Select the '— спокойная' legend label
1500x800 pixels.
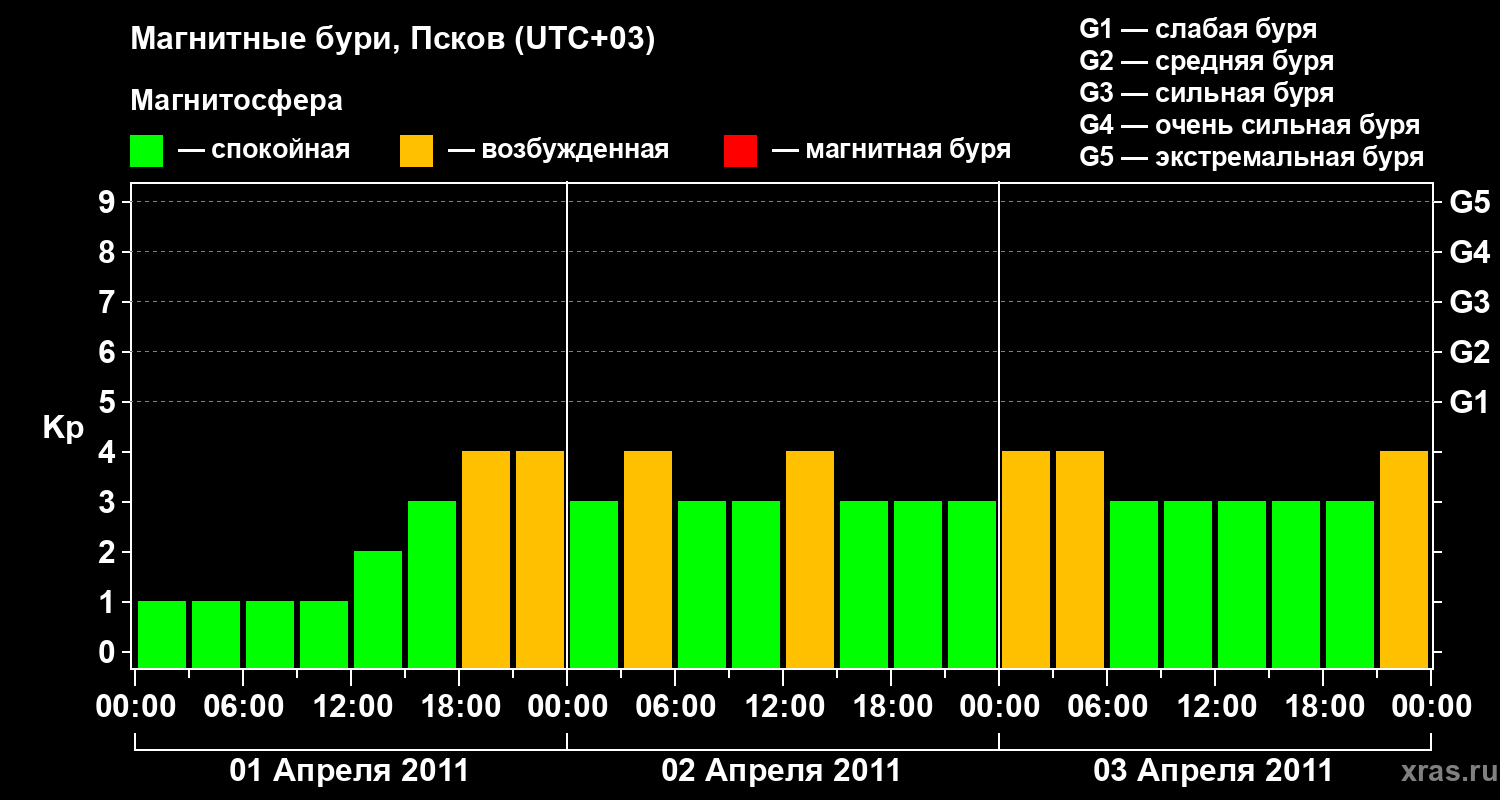coord(263,150)
